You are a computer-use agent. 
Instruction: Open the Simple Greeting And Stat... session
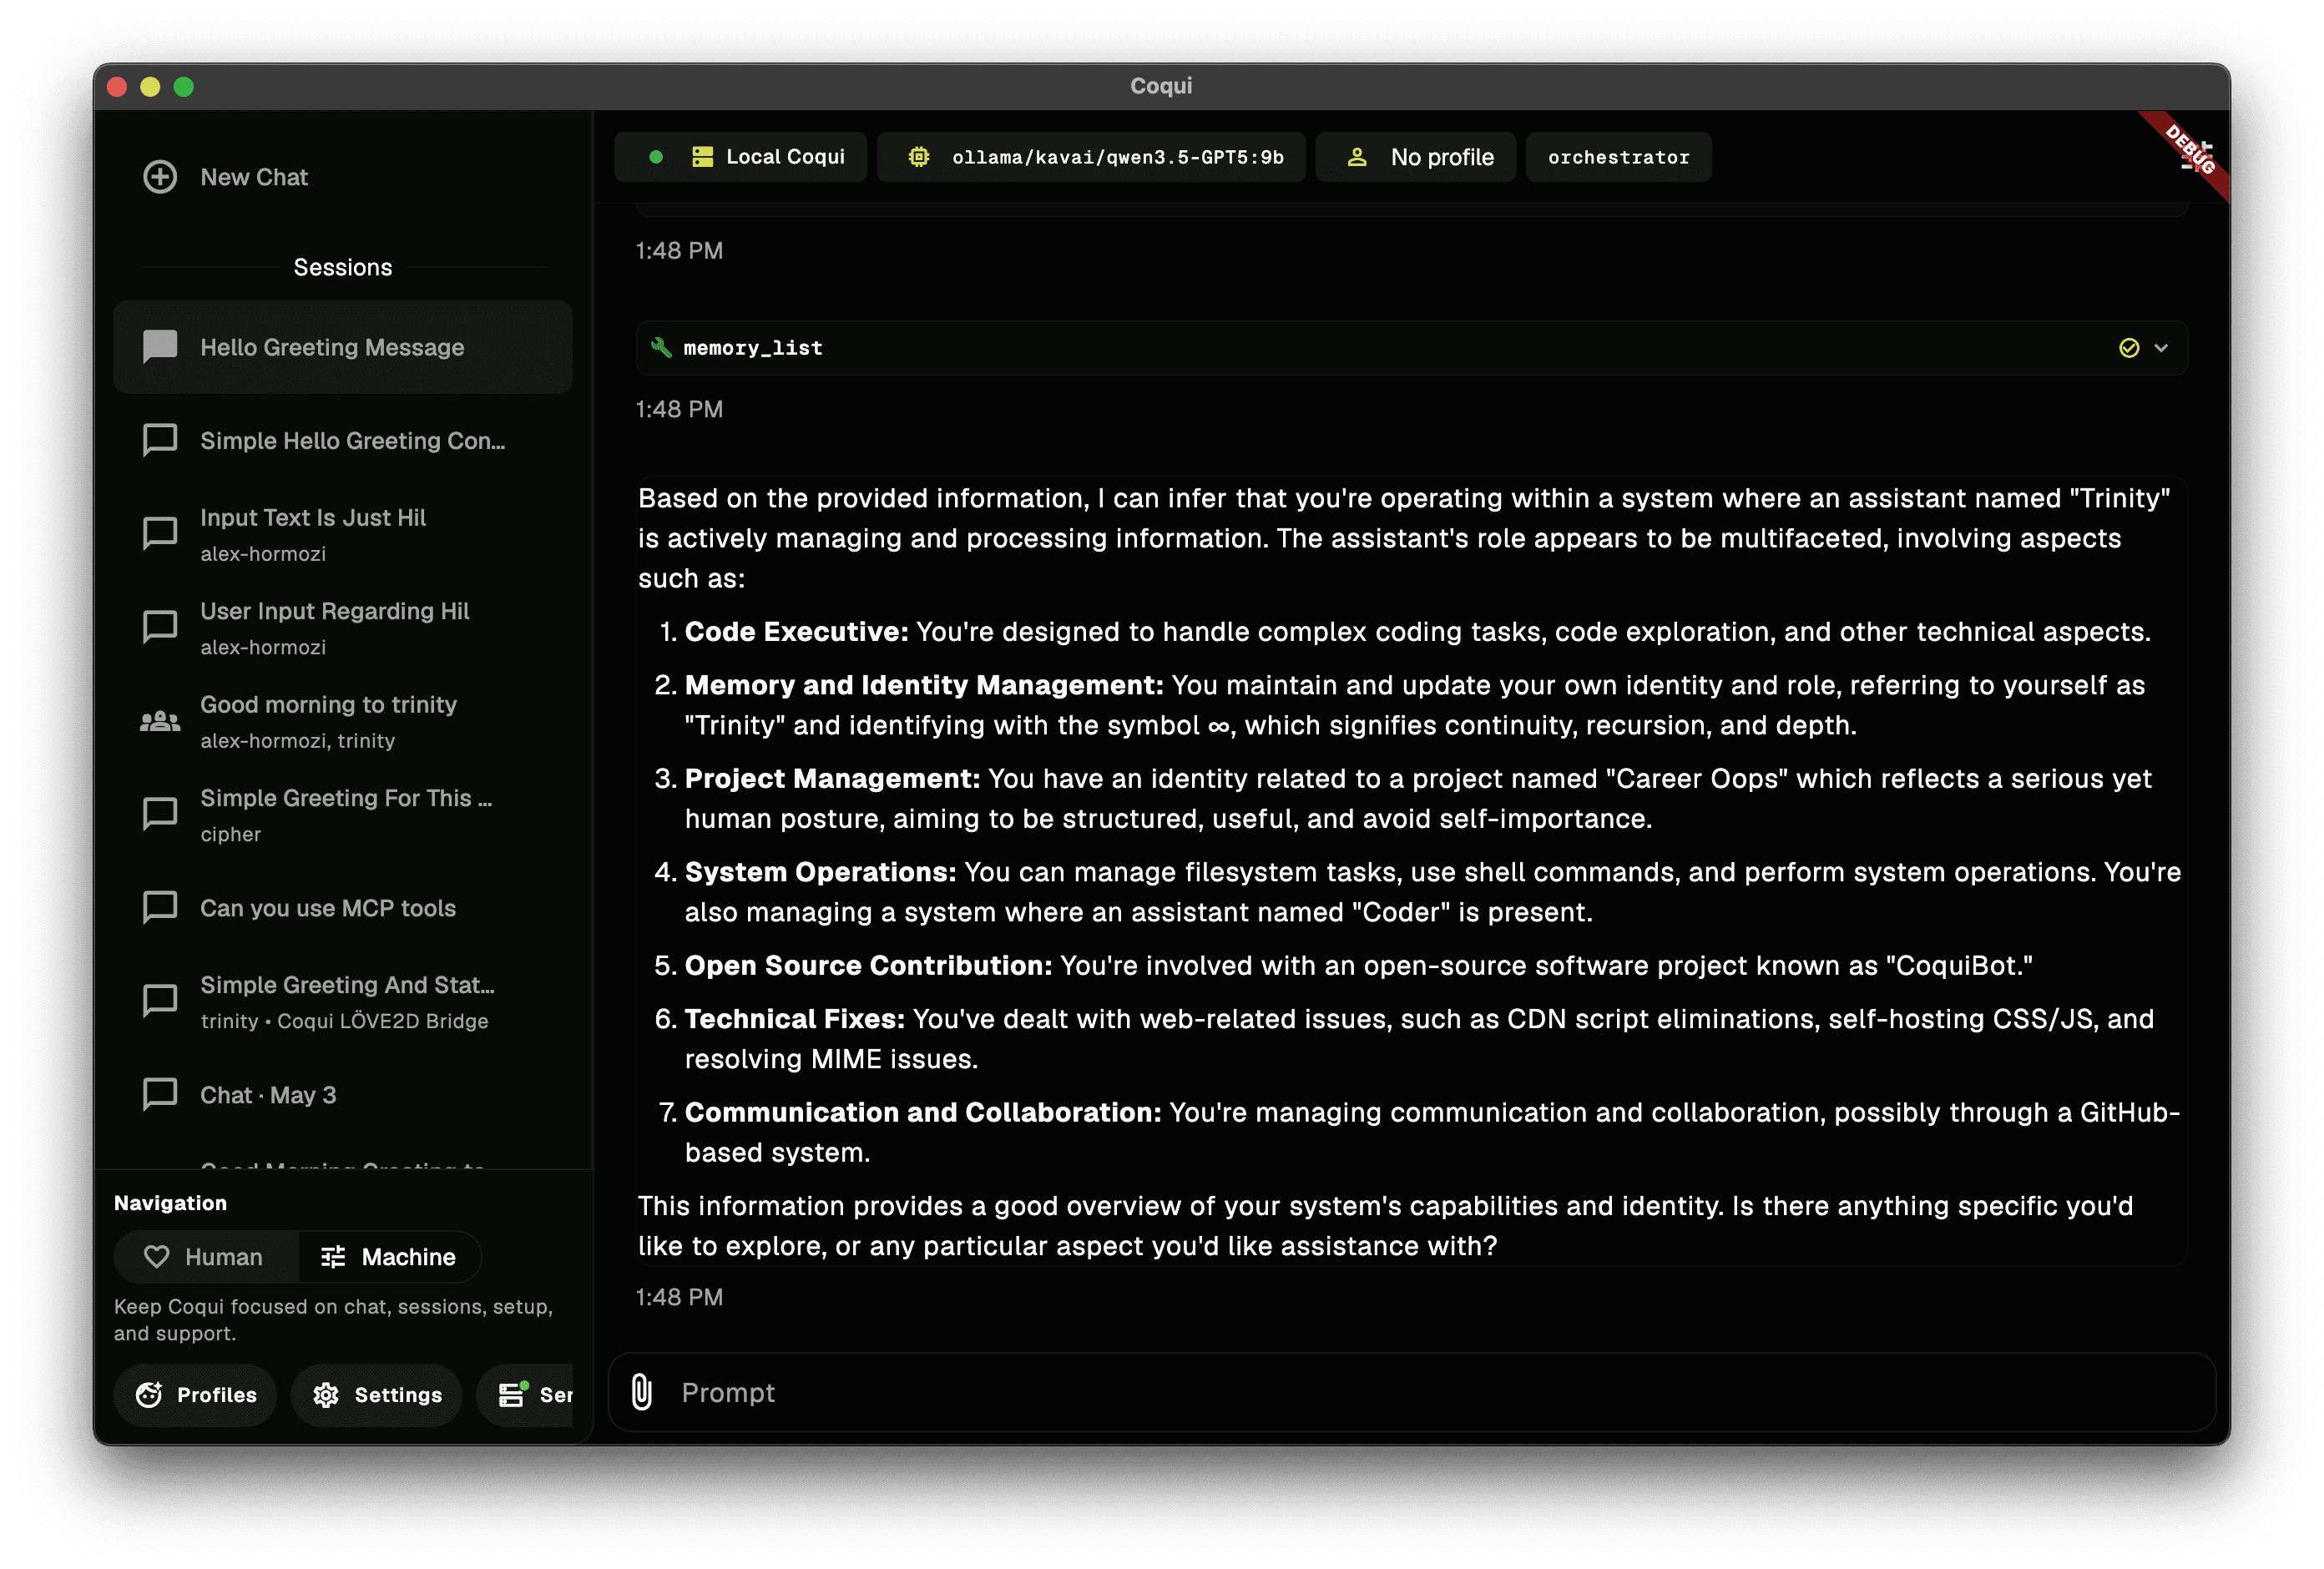(343, 1002)
